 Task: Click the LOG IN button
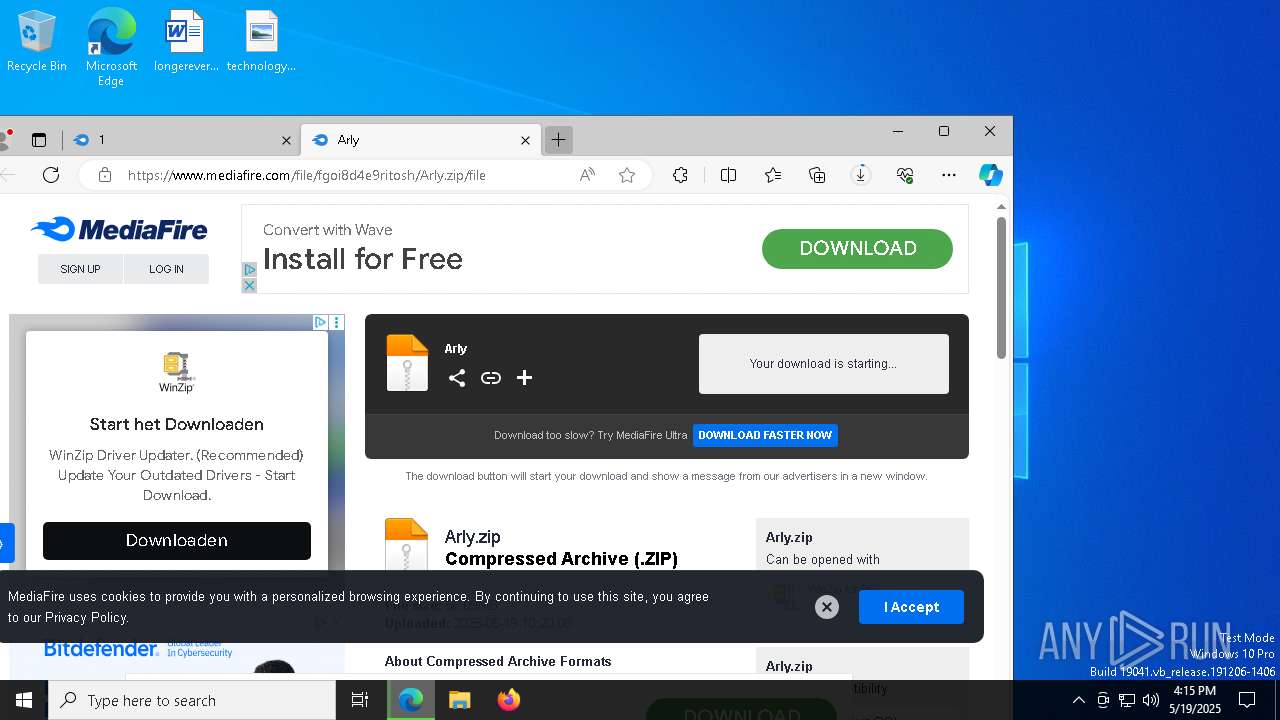coord(166,269)
